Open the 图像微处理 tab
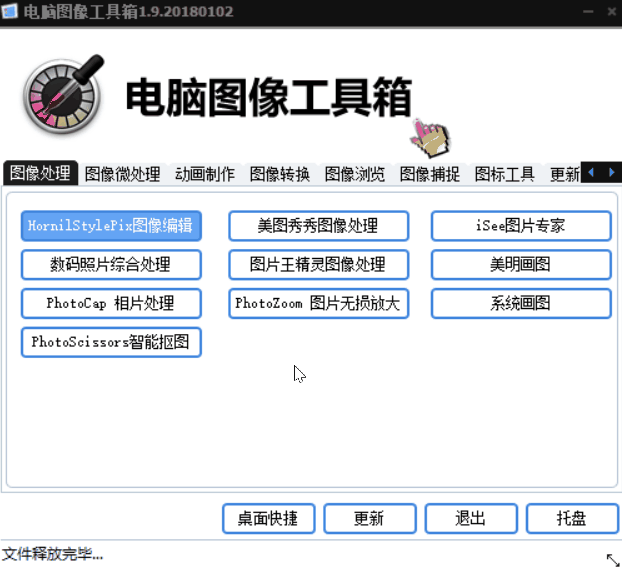Screen dimensions: 622x570 click(122, 174)
